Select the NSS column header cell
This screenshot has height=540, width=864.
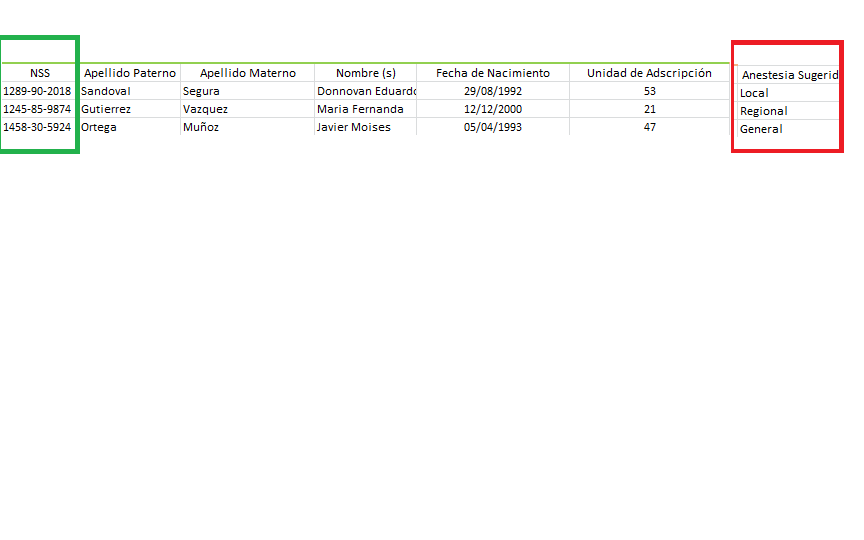click(x=39, y=73)
